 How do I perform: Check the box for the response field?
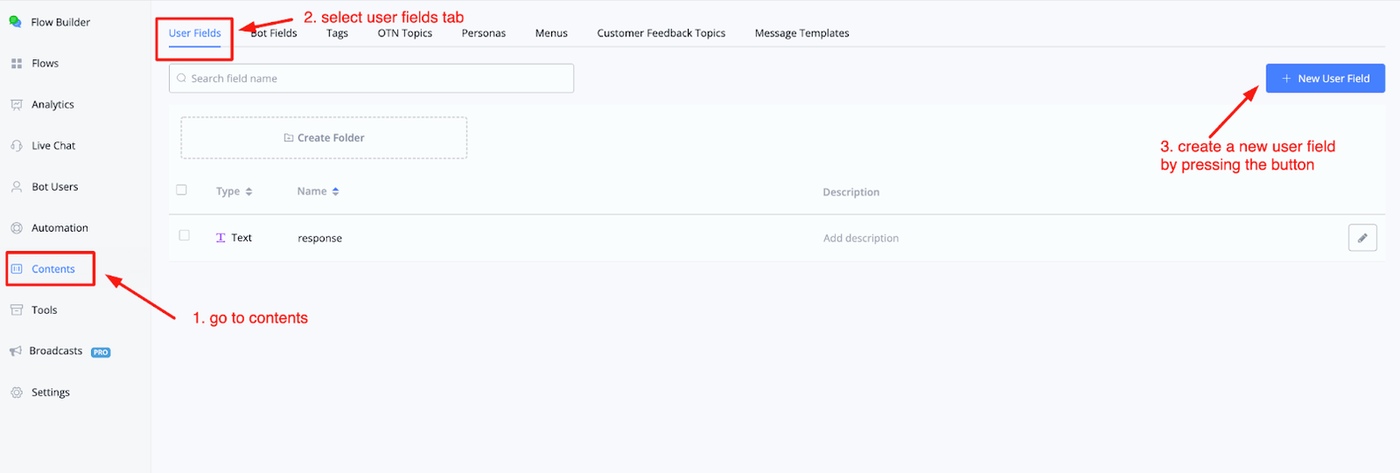tap(184, 236)
